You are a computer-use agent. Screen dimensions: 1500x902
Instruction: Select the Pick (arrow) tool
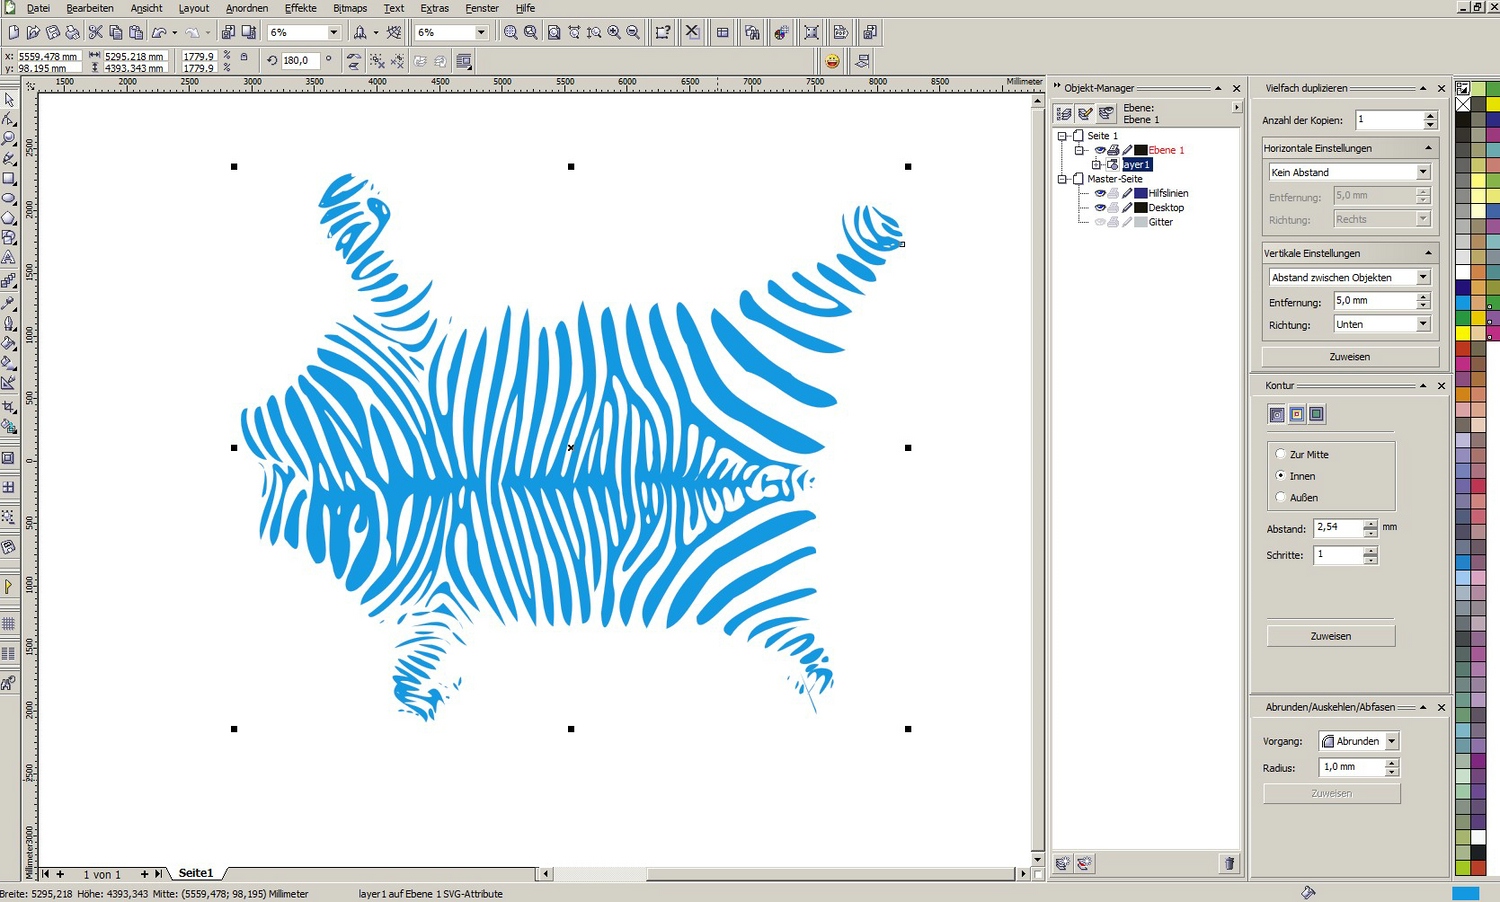9,100
